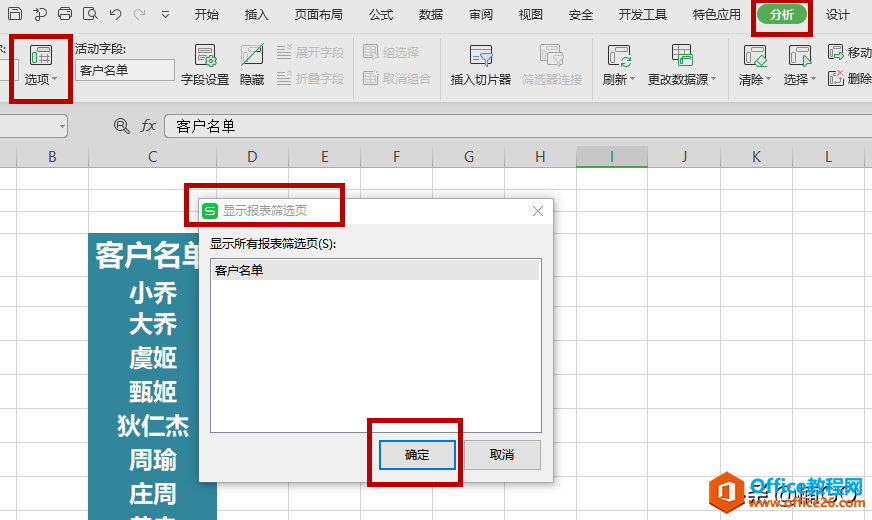Click the 大乔 cell
Image resolution: width=872 pixels, height=520 pixels.
[x=152, y=324]
